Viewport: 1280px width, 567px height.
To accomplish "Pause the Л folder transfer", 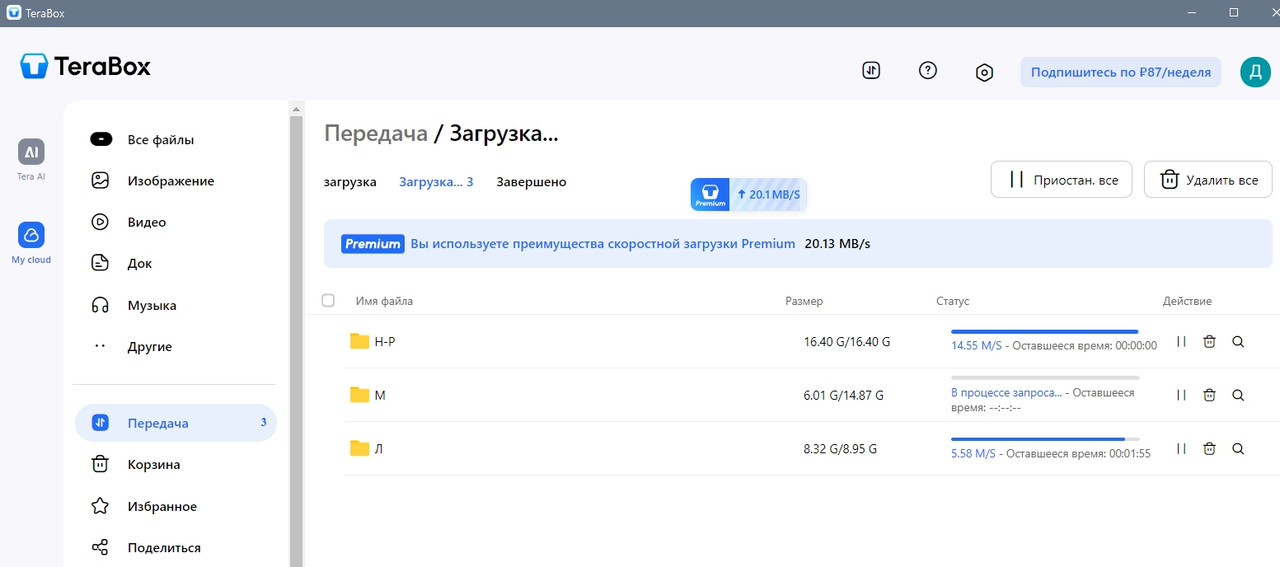I will coord(1181,449).
